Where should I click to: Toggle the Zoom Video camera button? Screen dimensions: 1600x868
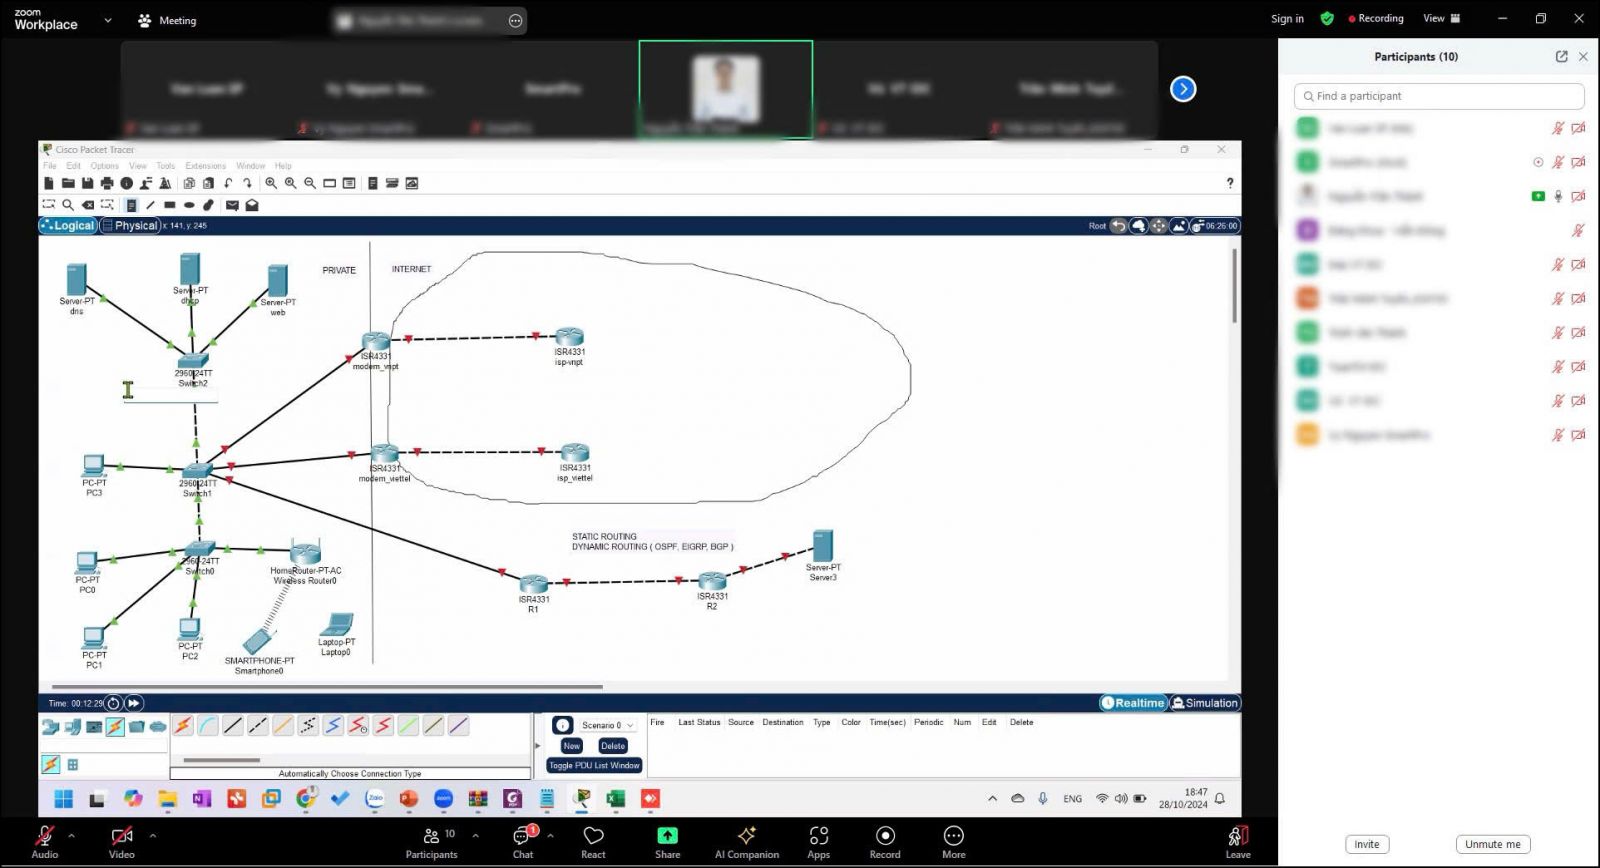pyautogui.click(x=122, y=841)
